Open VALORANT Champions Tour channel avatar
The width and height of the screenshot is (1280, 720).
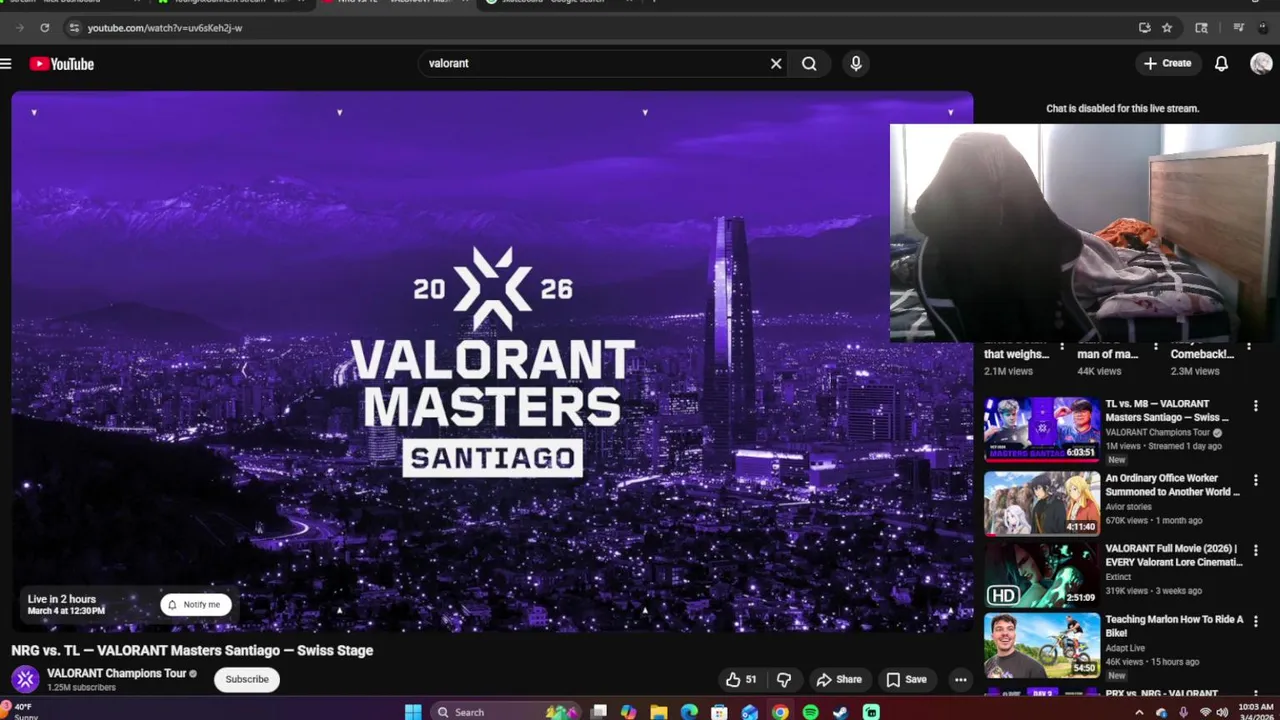point(25,679)
